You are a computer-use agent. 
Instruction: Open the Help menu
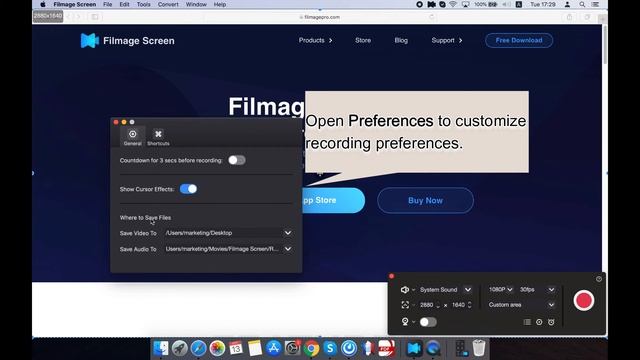pos(220,4)
